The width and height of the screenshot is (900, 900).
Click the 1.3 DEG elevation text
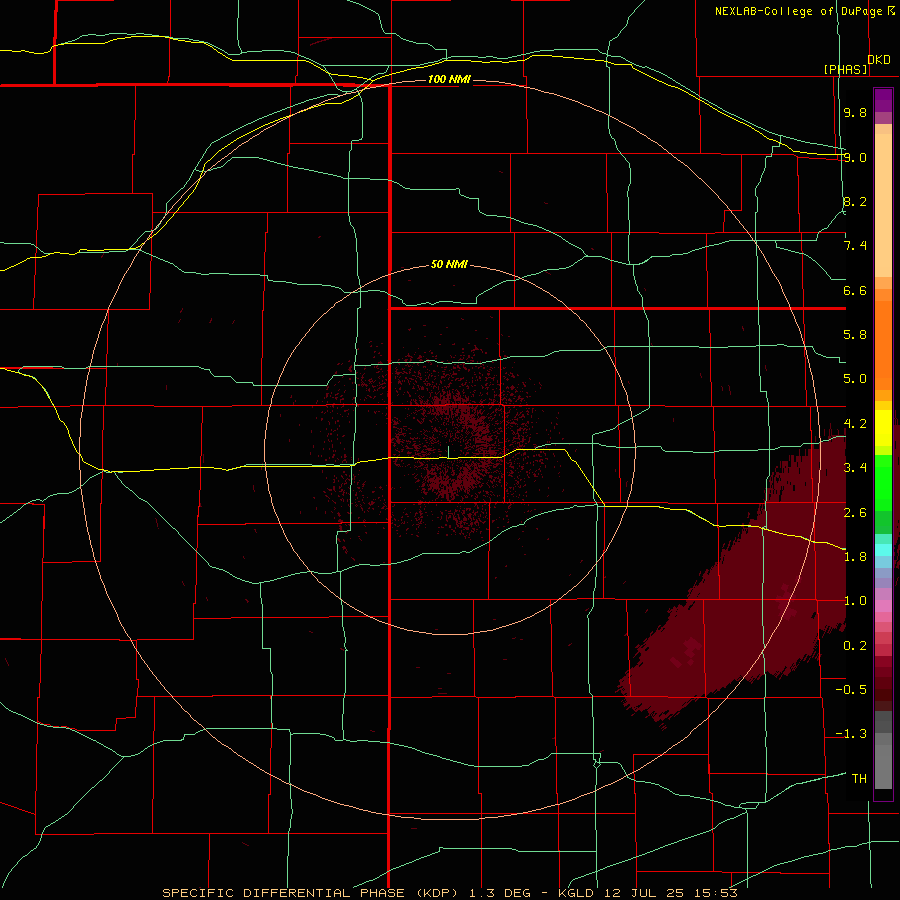point(499,893)
